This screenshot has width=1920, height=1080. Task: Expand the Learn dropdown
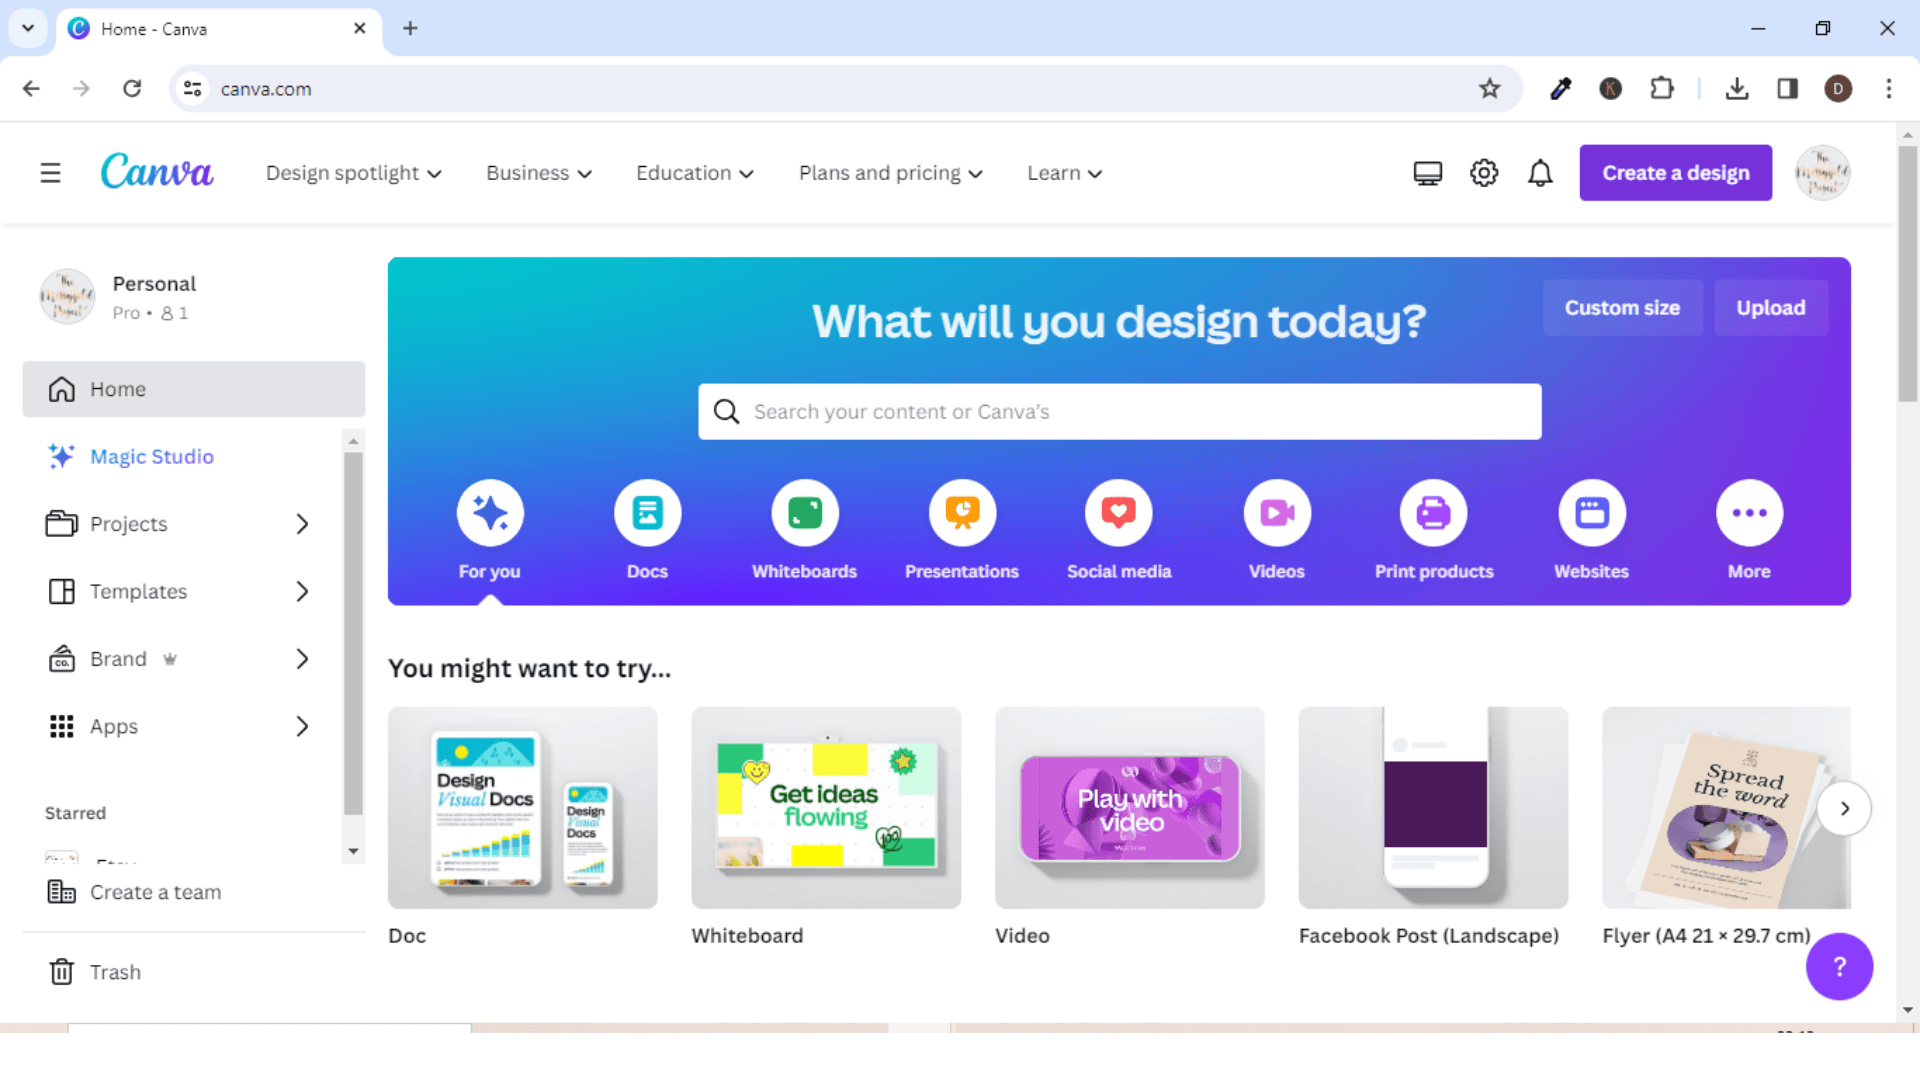click(1065, 173)
